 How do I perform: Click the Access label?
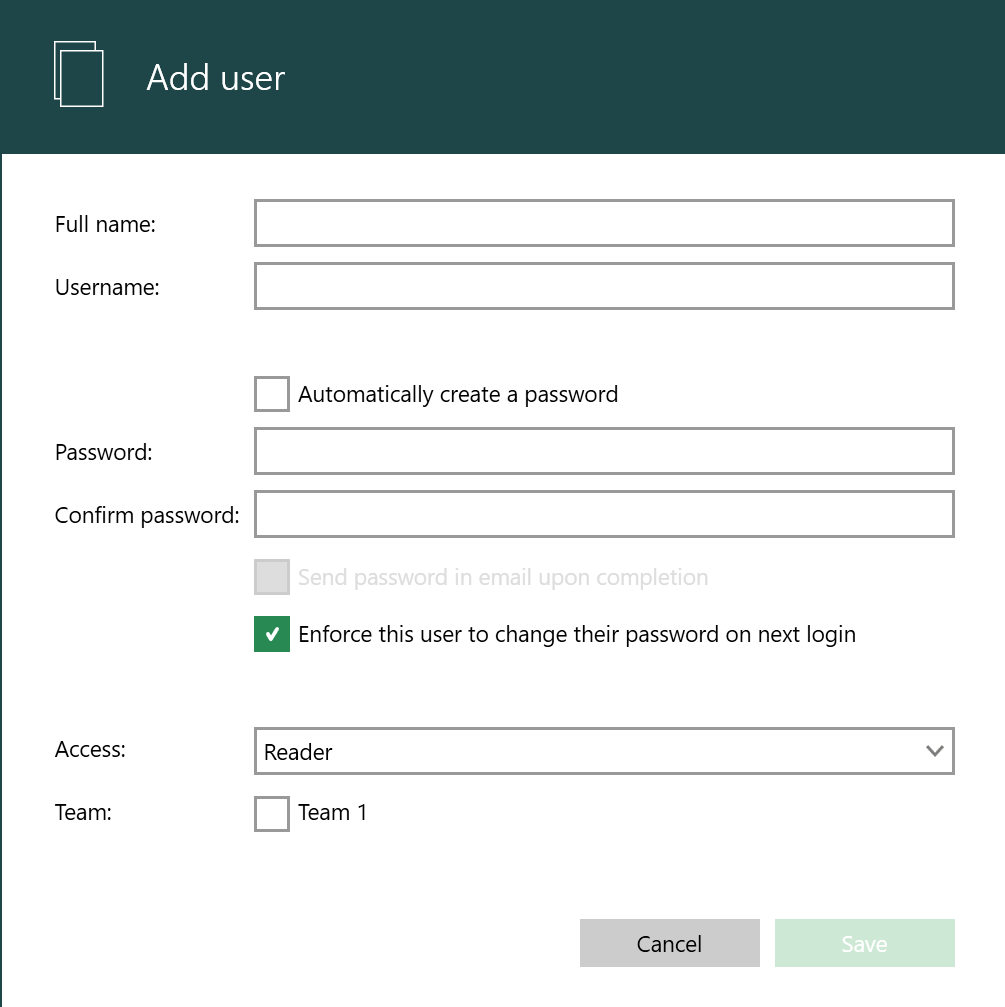point(90,749)
